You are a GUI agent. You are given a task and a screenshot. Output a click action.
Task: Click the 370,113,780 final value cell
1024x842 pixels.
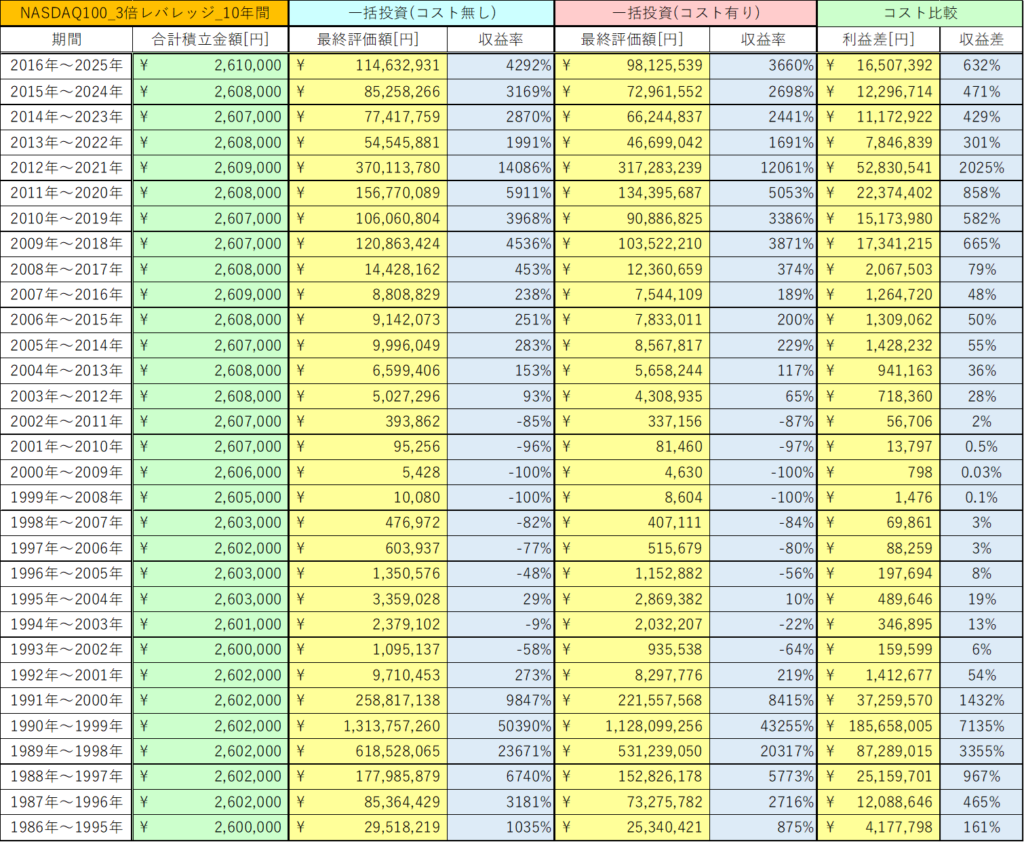pos(368,167)
